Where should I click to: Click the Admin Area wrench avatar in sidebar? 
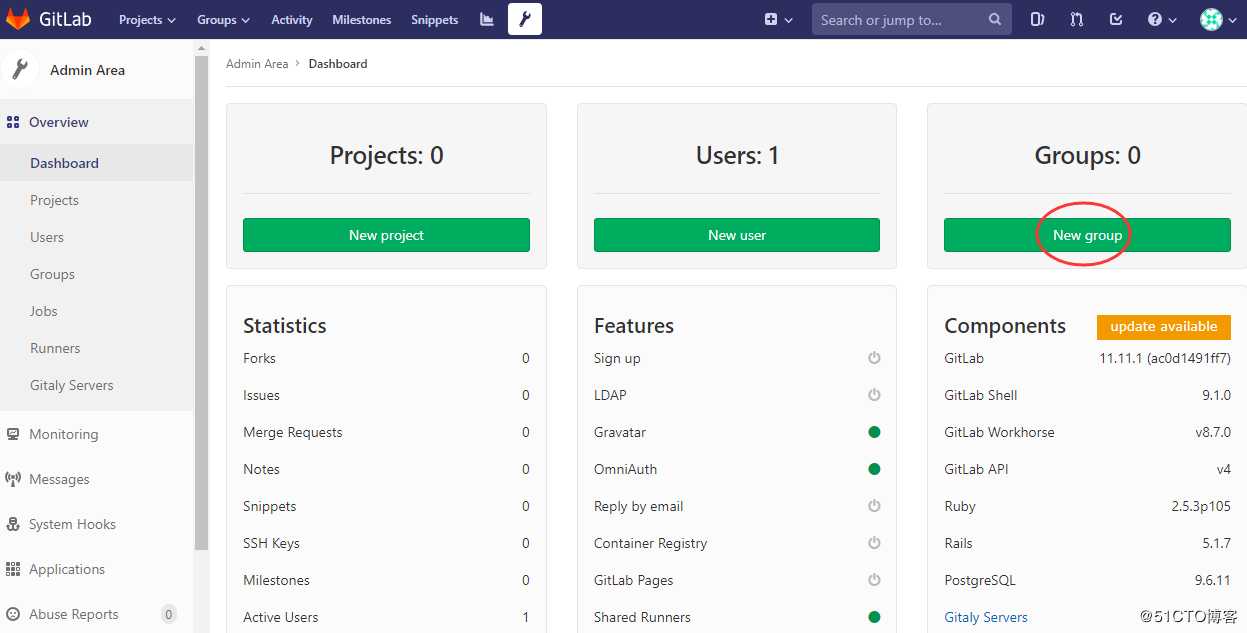tap(18, 69)
